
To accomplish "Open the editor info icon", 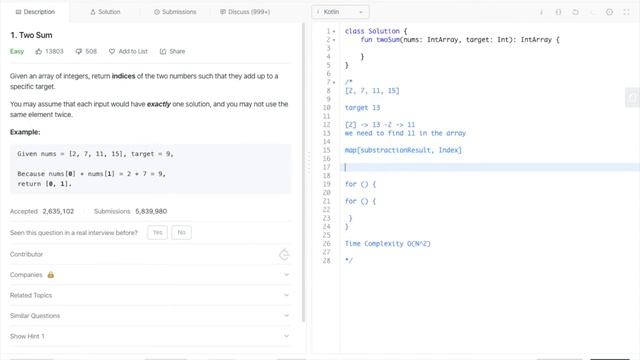I will [x=541, y=12].
